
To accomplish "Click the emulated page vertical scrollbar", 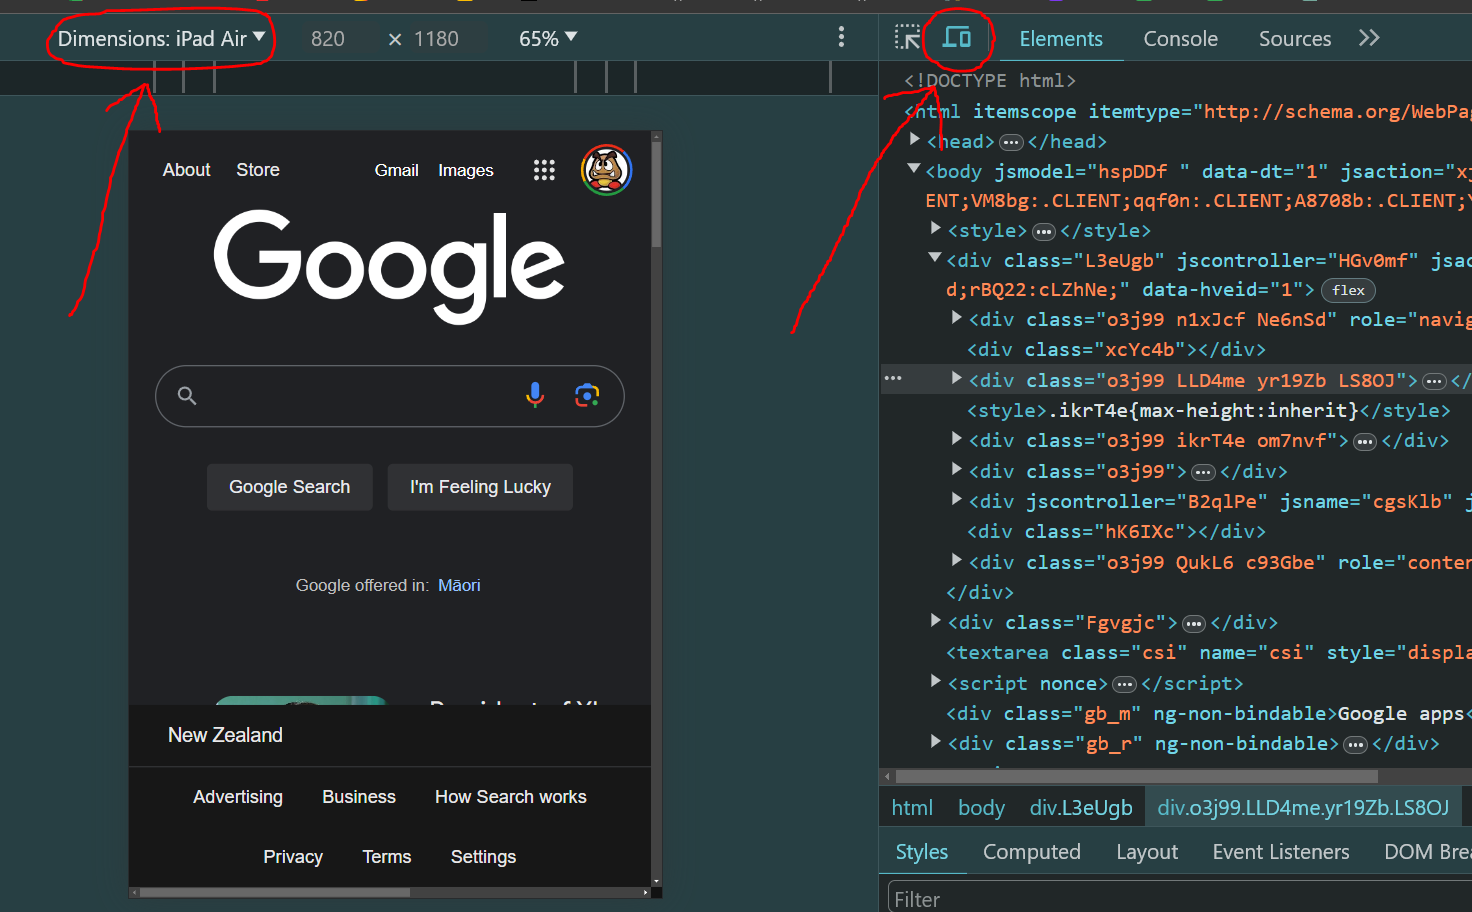I will pos(656,195).
